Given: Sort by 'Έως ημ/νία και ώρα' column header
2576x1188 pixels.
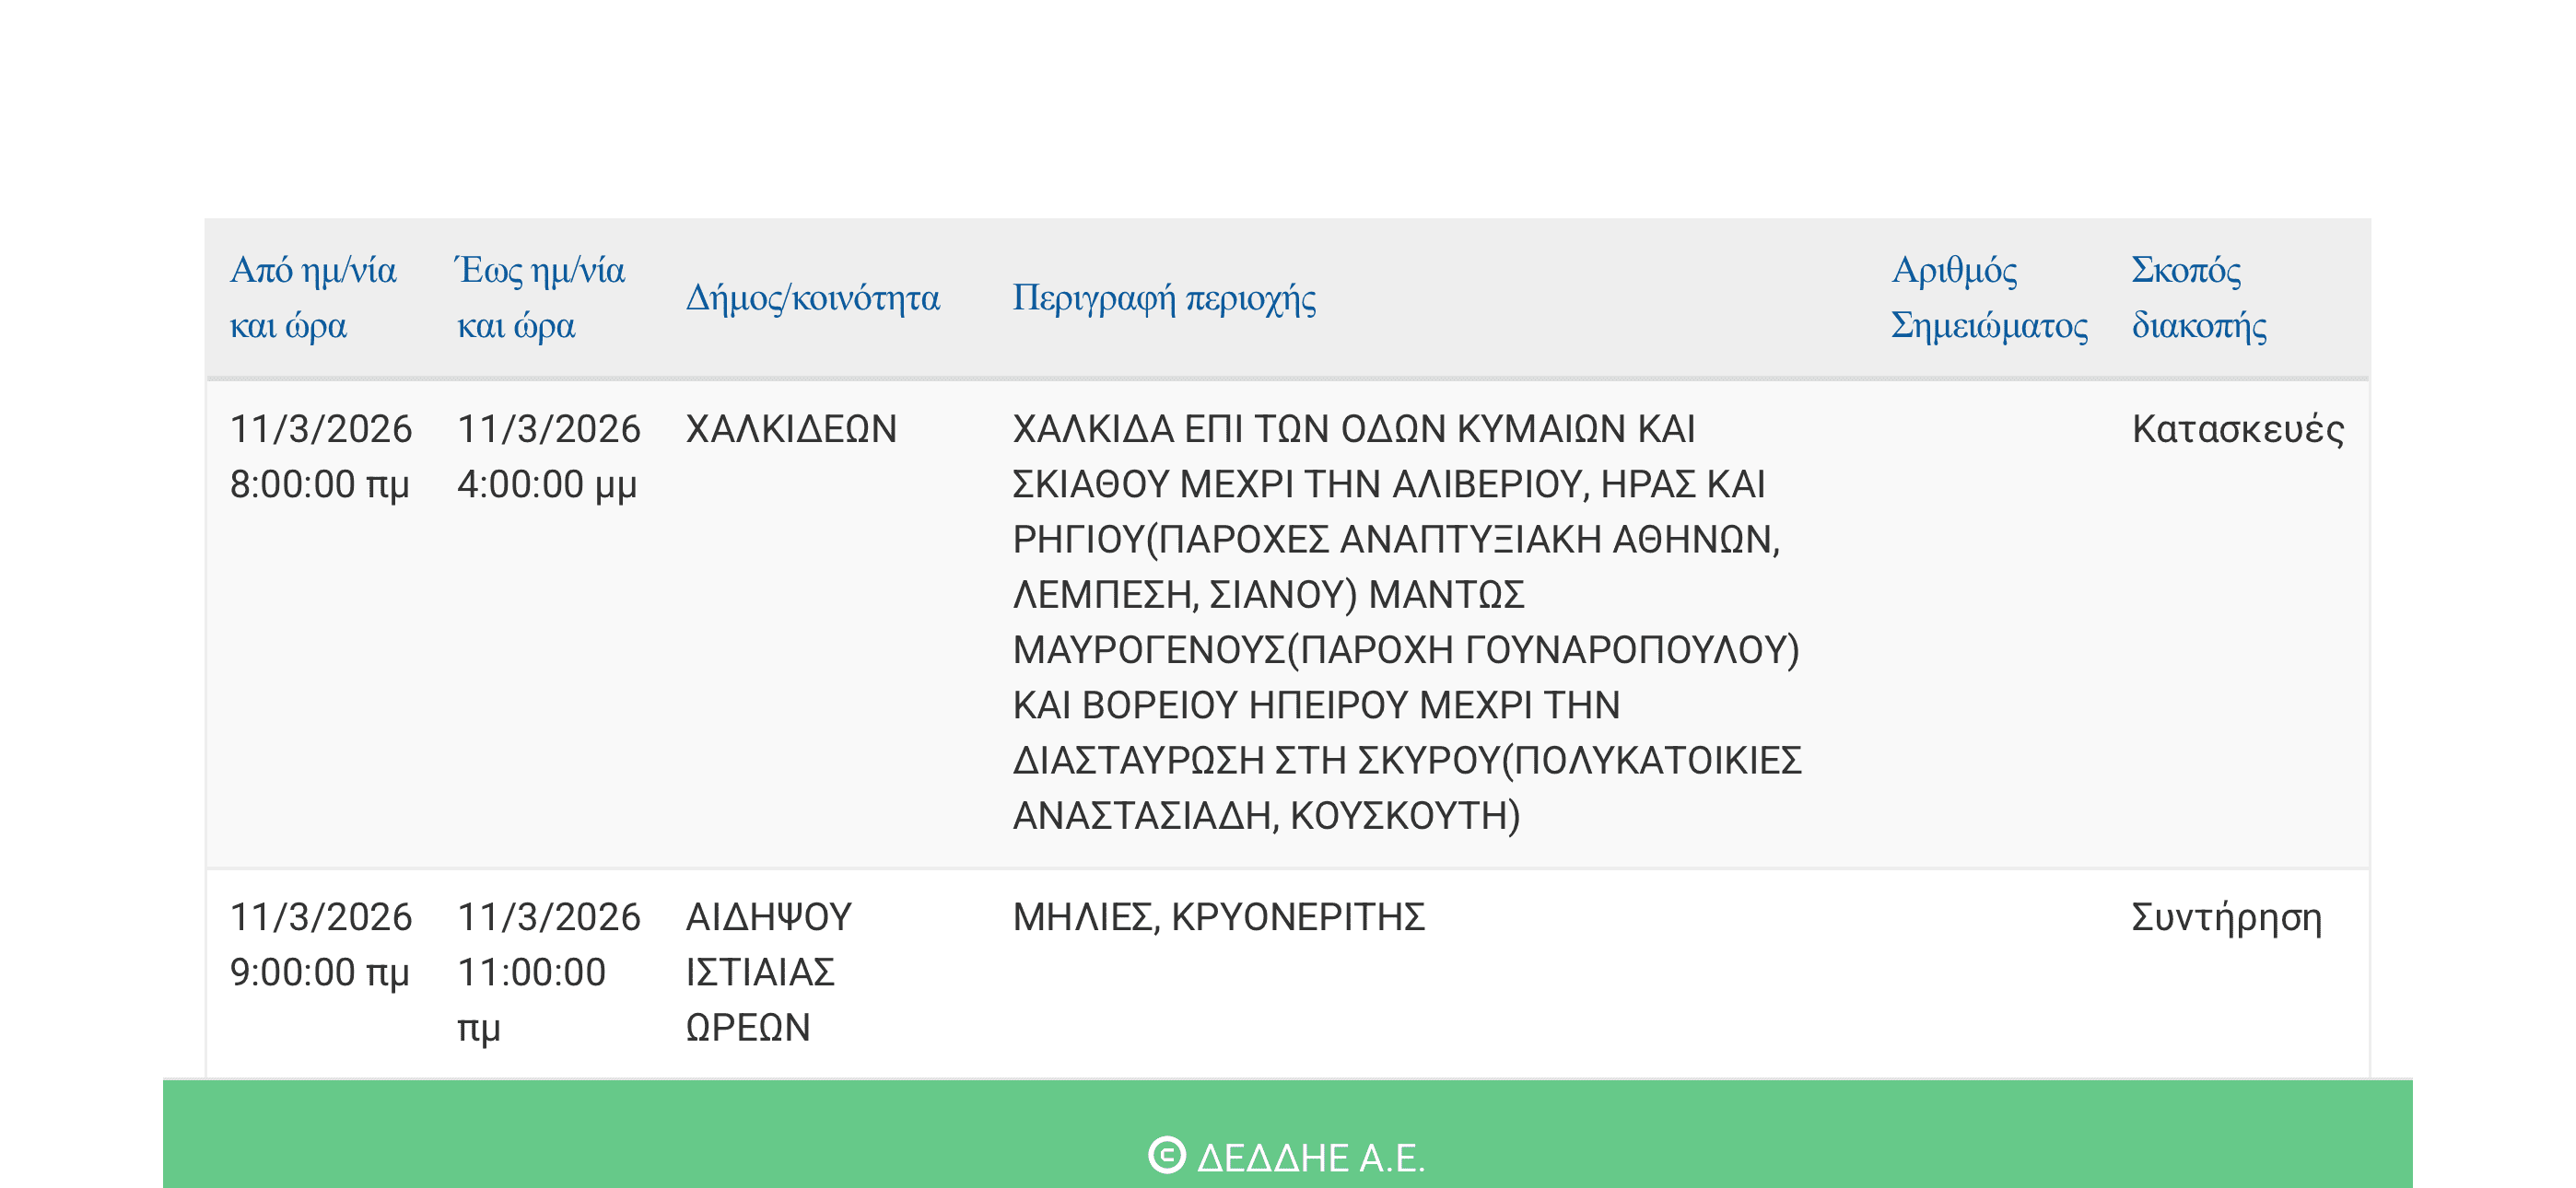Looking at the screenshot, I should click(x=541, y=297).
